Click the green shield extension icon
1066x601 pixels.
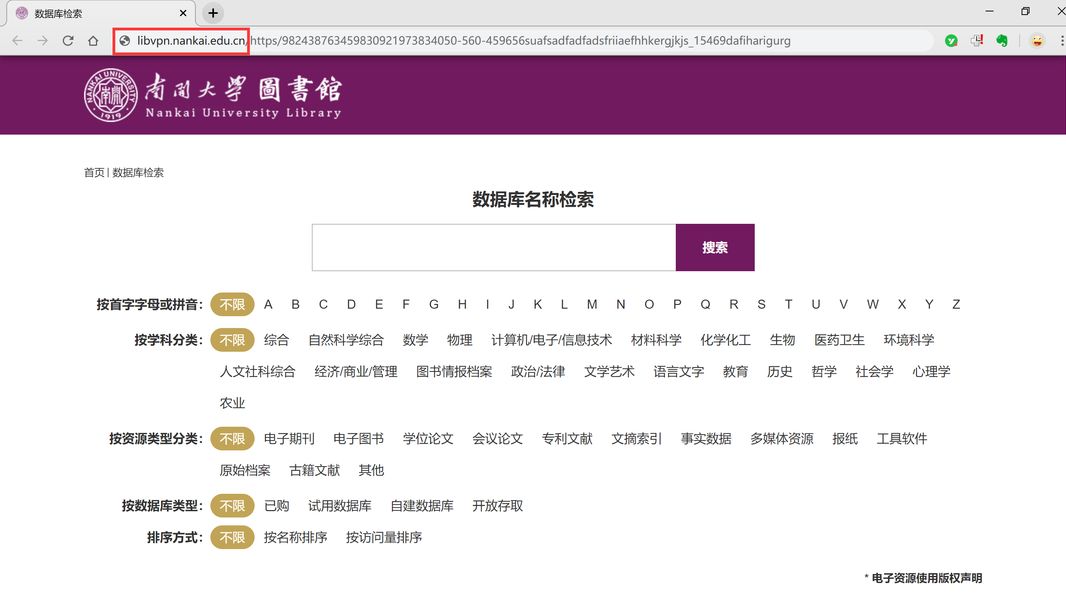coord(951,41)
